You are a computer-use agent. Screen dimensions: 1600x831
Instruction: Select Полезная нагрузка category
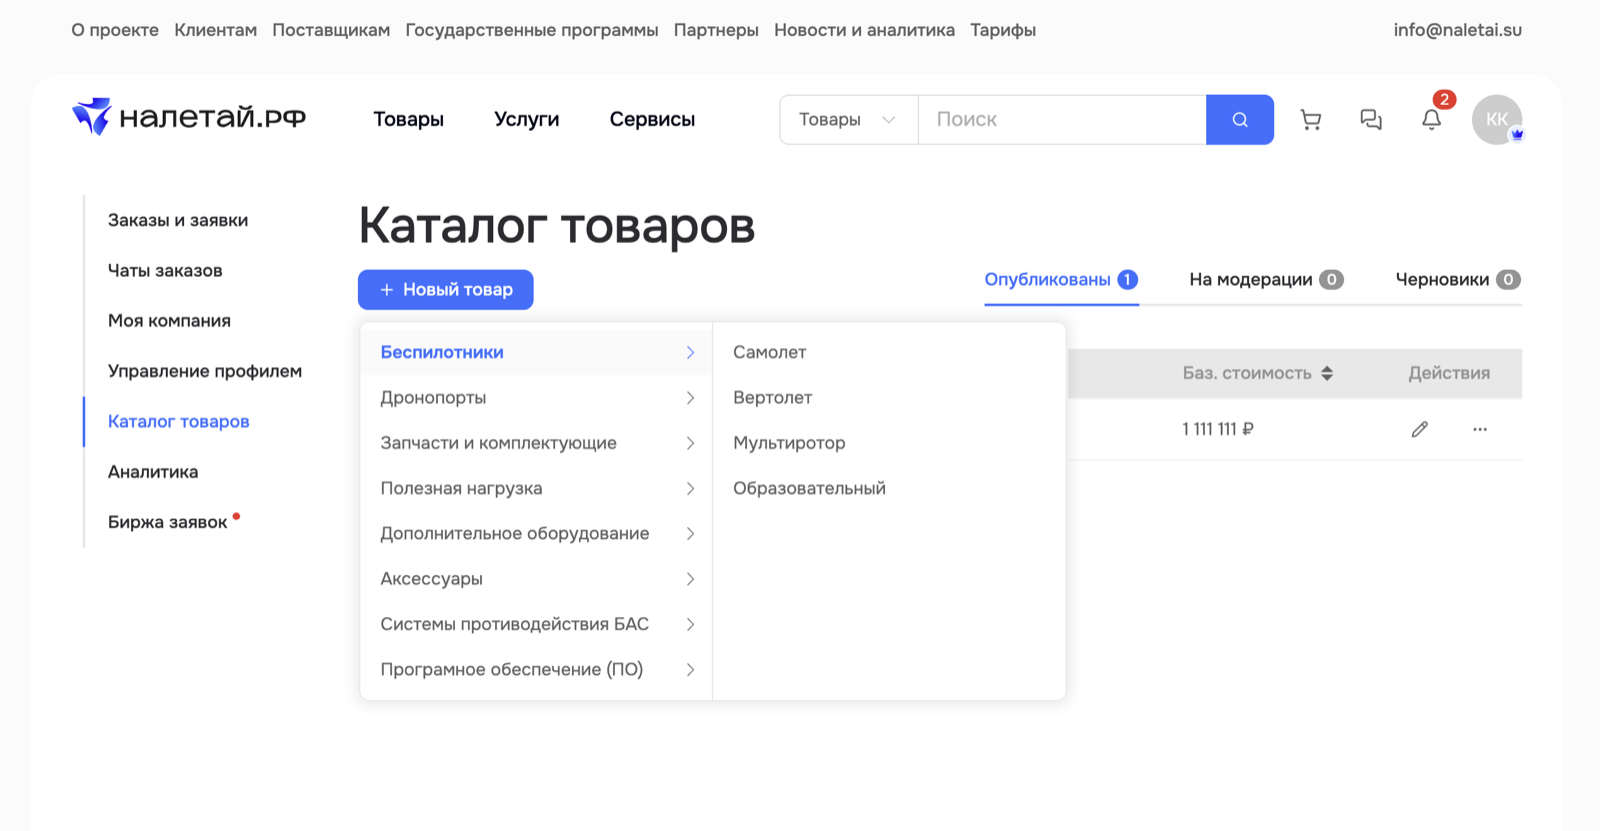[x=536, y=488]
